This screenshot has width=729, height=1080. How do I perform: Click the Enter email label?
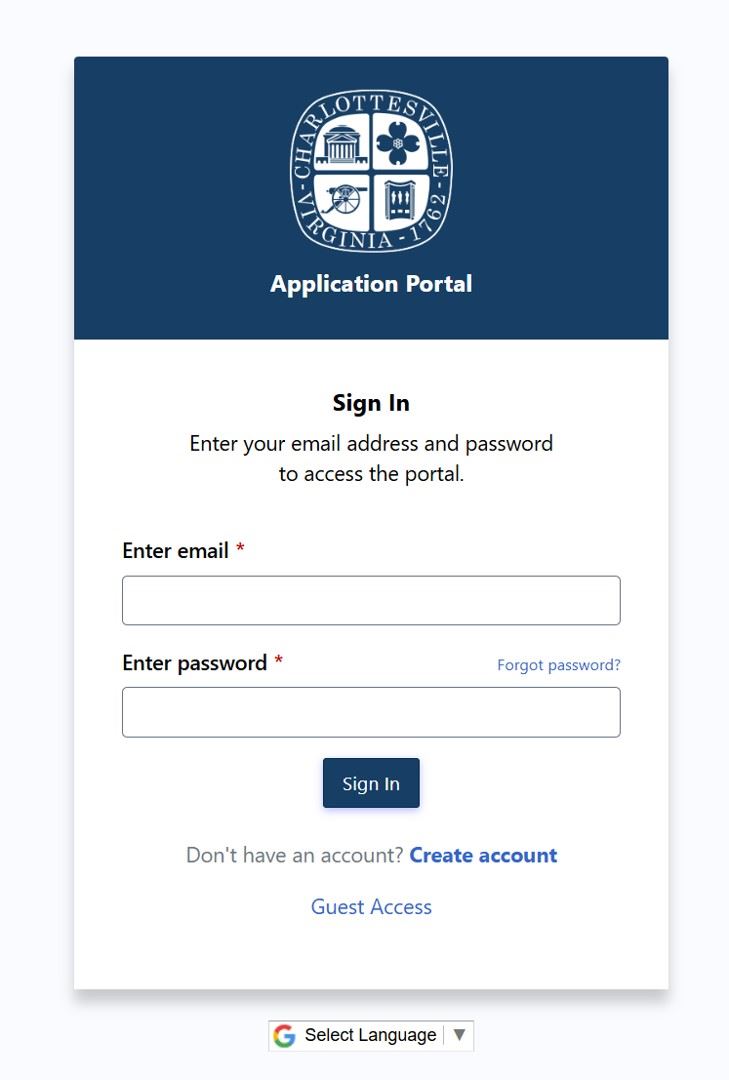click(x=176, y=551)
